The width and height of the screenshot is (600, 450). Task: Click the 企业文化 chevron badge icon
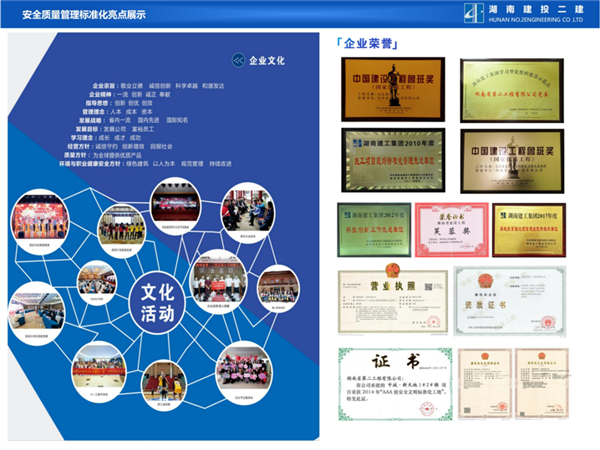(237, 60)
